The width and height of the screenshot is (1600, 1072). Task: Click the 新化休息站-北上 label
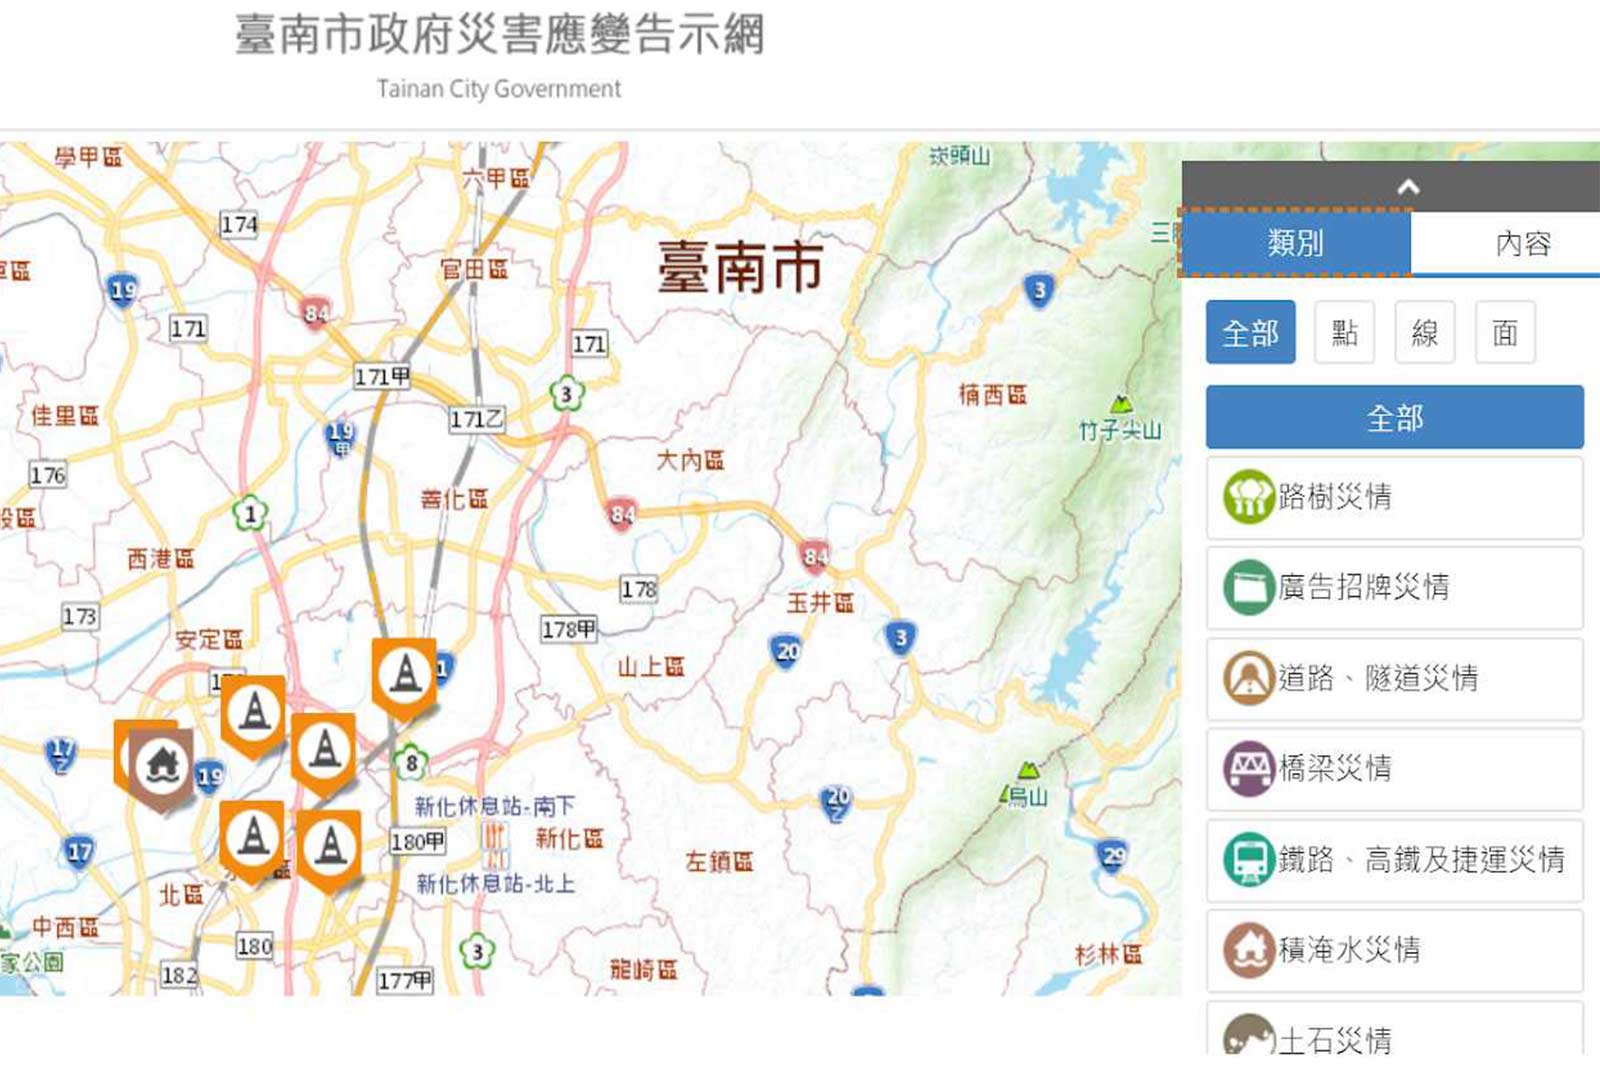[x=496, y=884]
